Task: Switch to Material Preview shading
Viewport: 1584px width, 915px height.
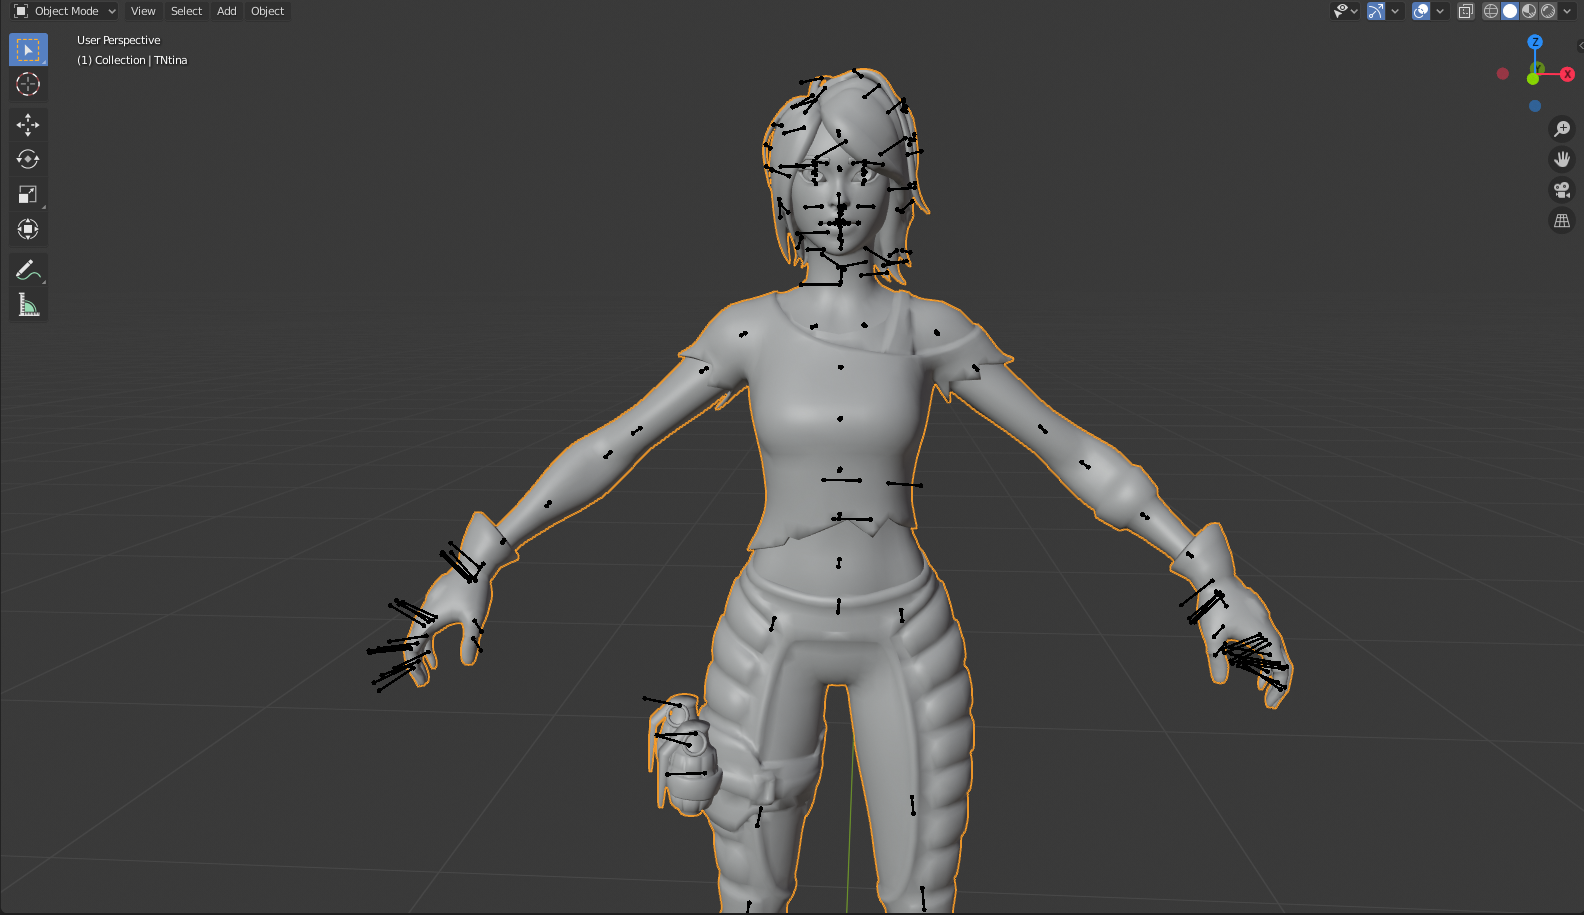Action: pos(1529,11)
